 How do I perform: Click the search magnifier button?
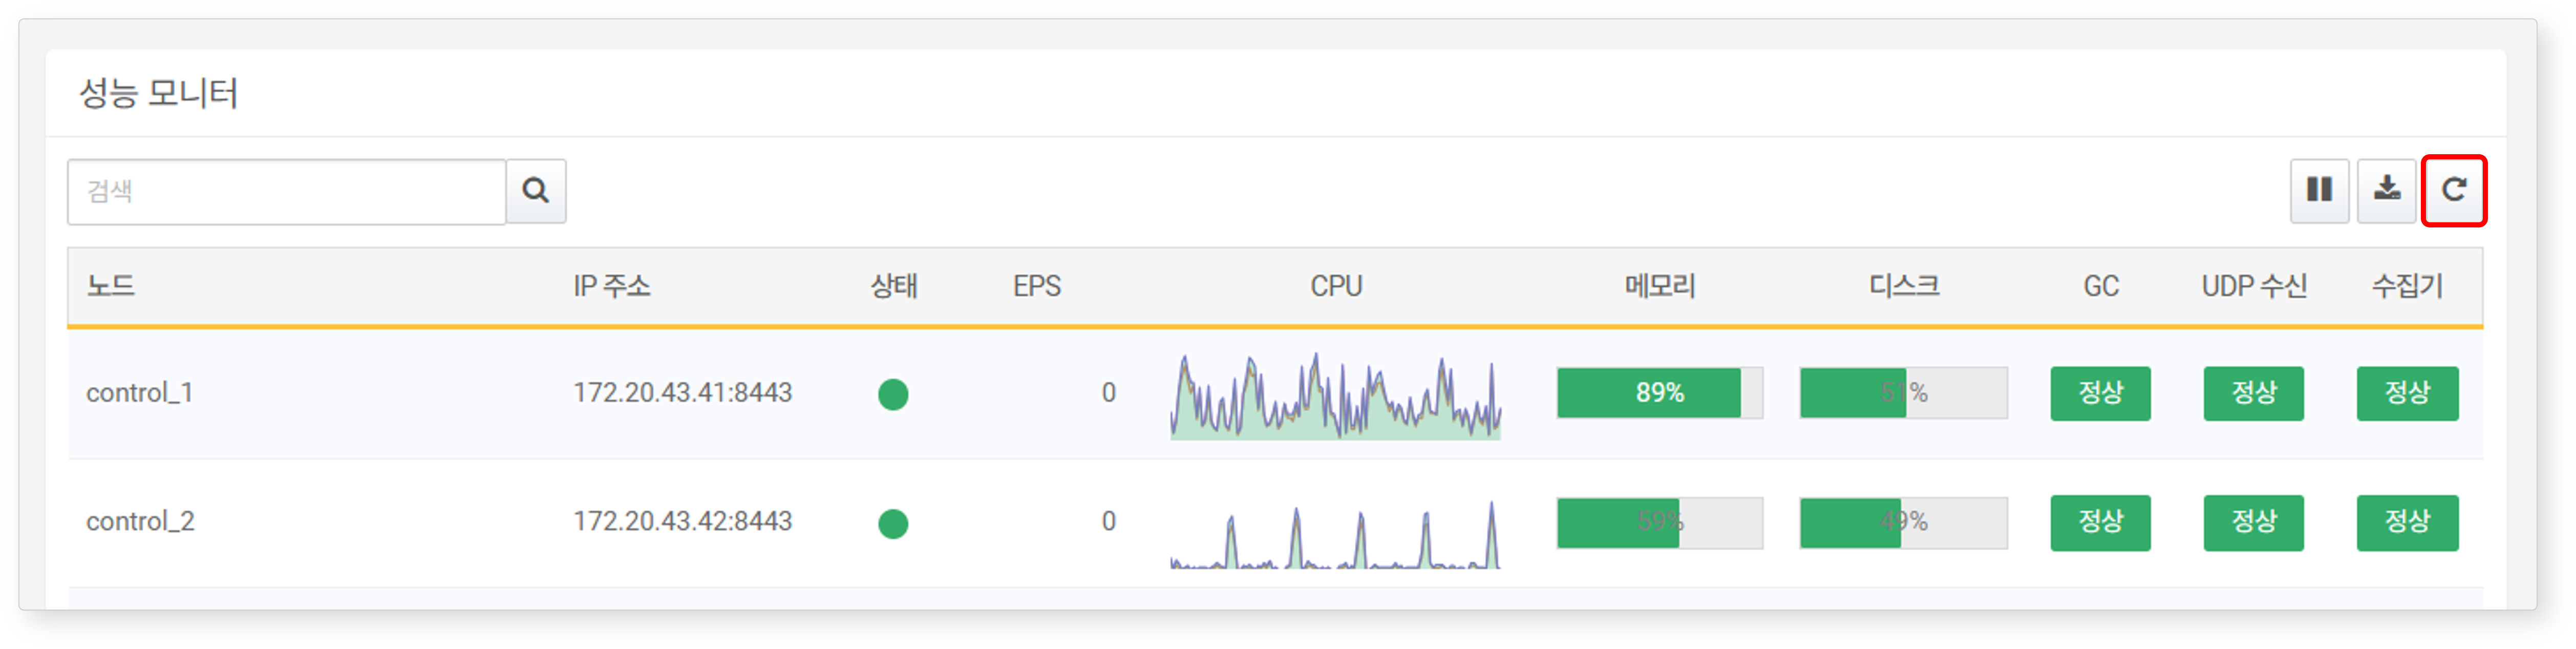536,191
